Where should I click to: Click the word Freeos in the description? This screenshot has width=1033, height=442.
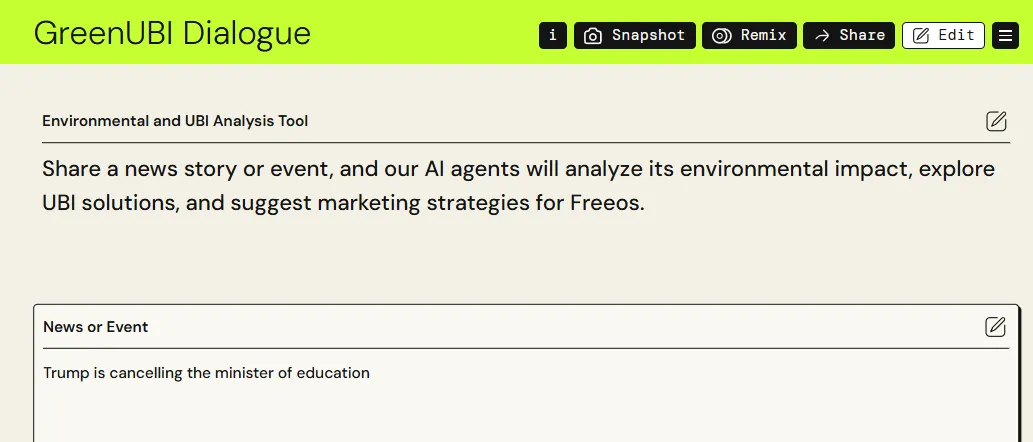pyautogui.click(x=606, y=202)
